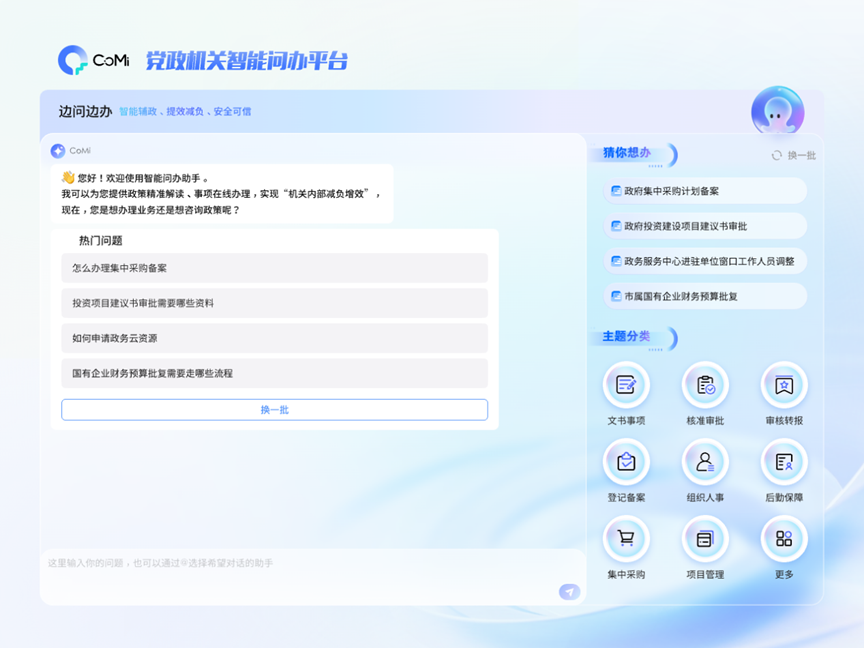Click the 审核转报 bookmark icon
The image size is (864, 648).
pos(783,386)
